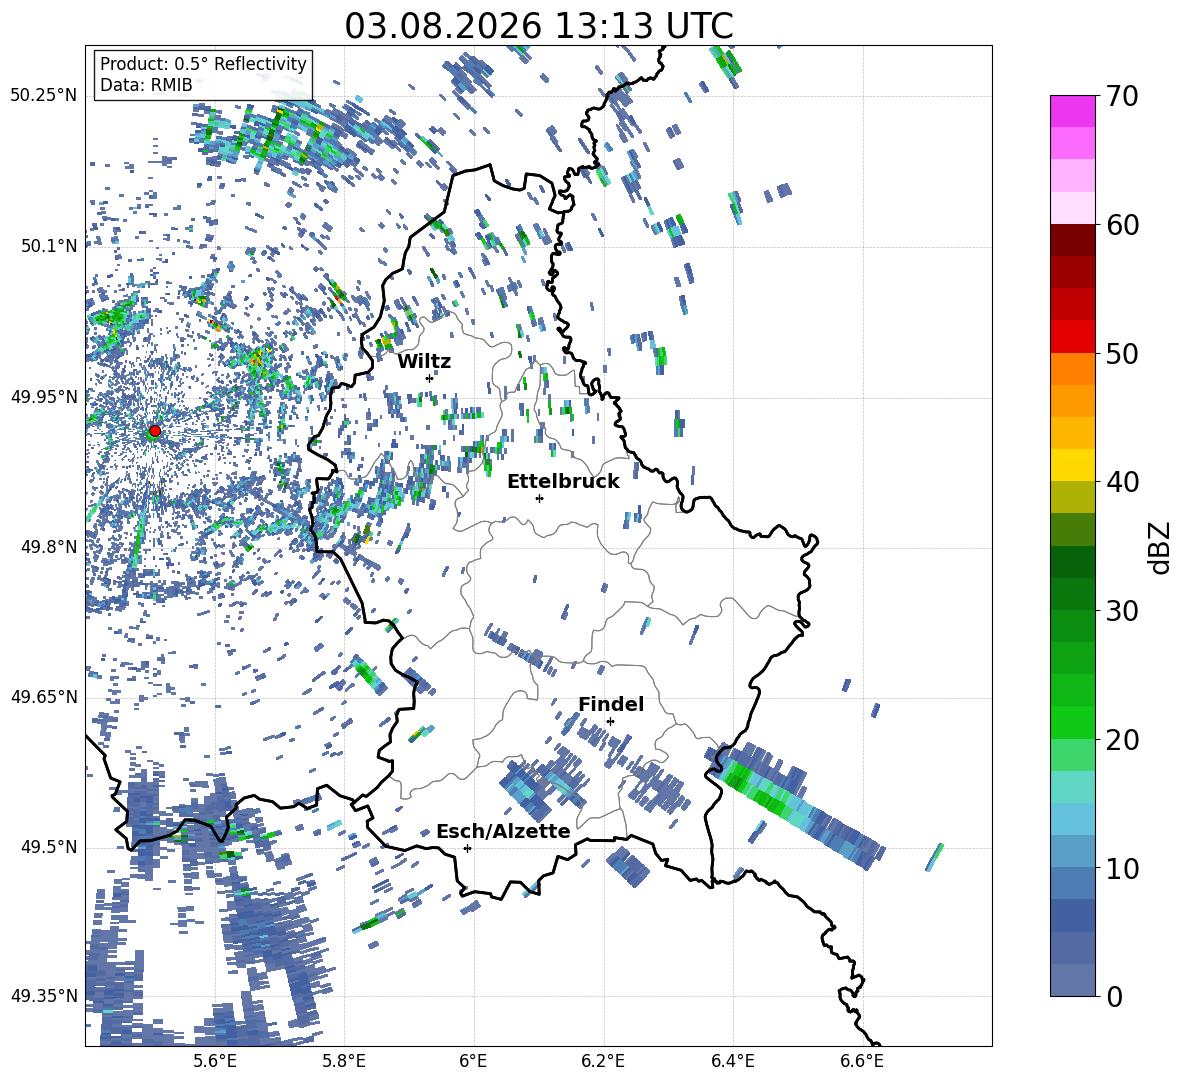The width and height of the screenshot is (1184, 1081).
Task: Click the Esch/Alzette station cross marker
Action: tap(467, 848)
